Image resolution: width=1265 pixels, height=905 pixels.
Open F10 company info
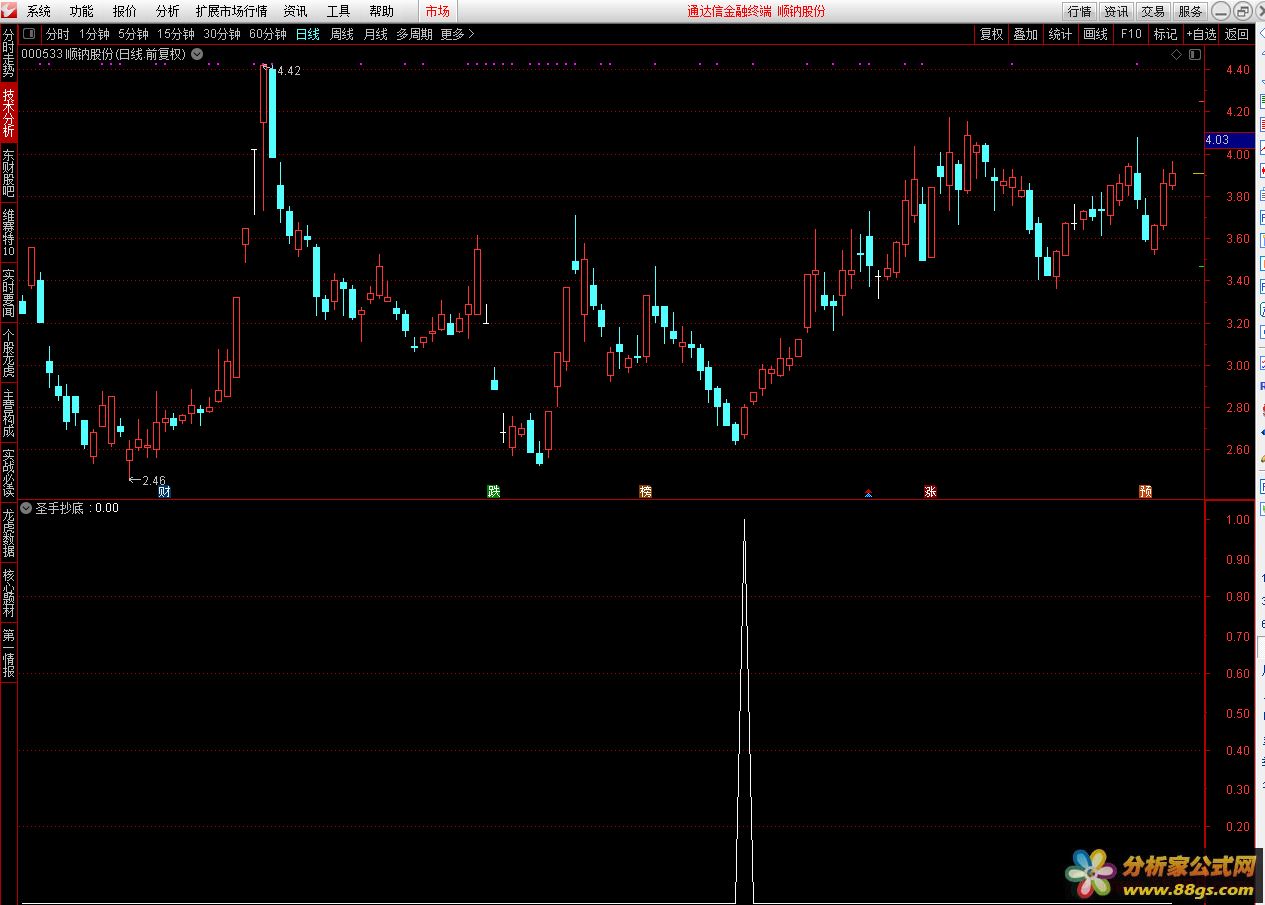tap(1130, 34)
